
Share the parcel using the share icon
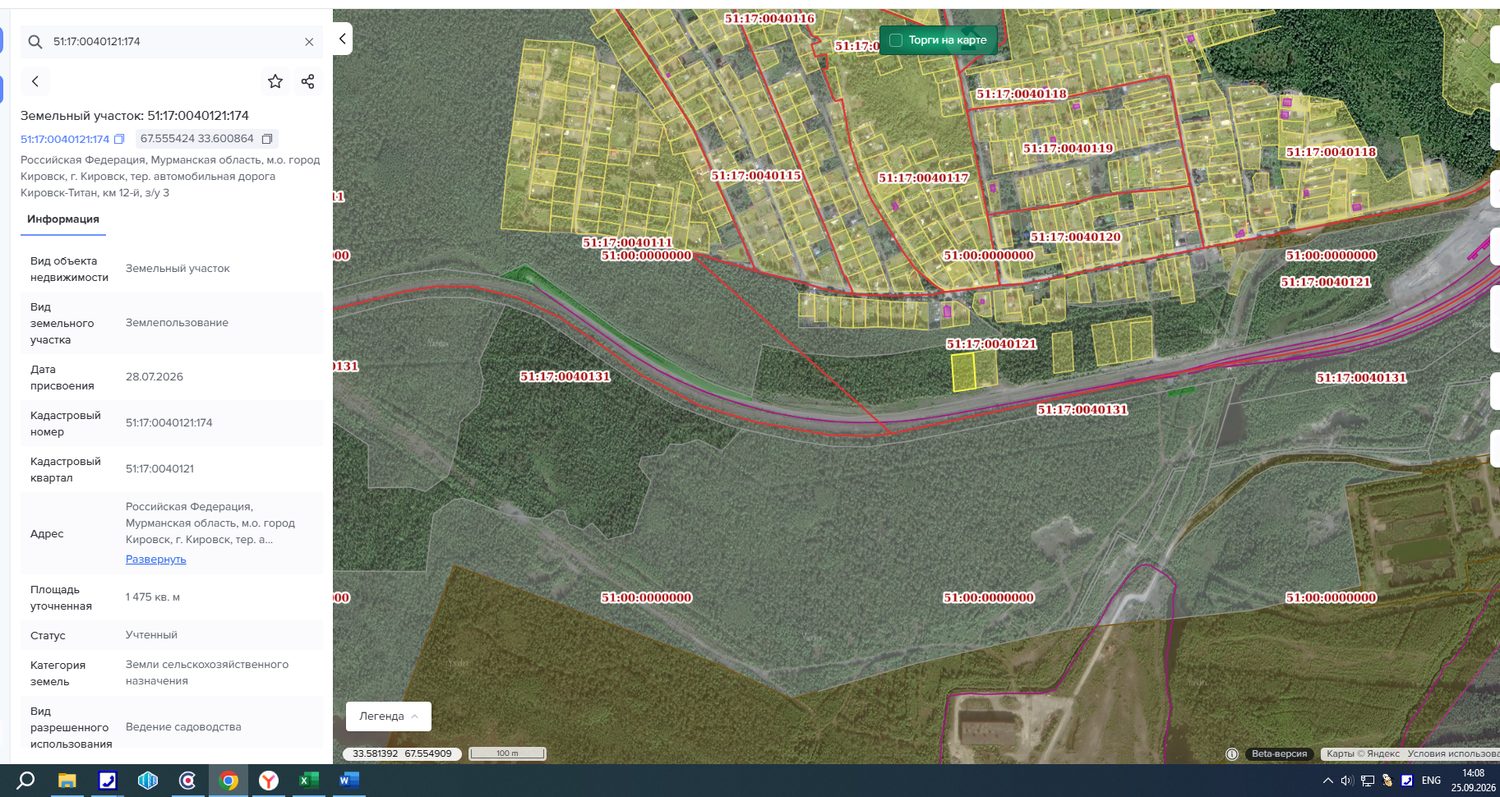pyautogui.click(x=307, y=82)
